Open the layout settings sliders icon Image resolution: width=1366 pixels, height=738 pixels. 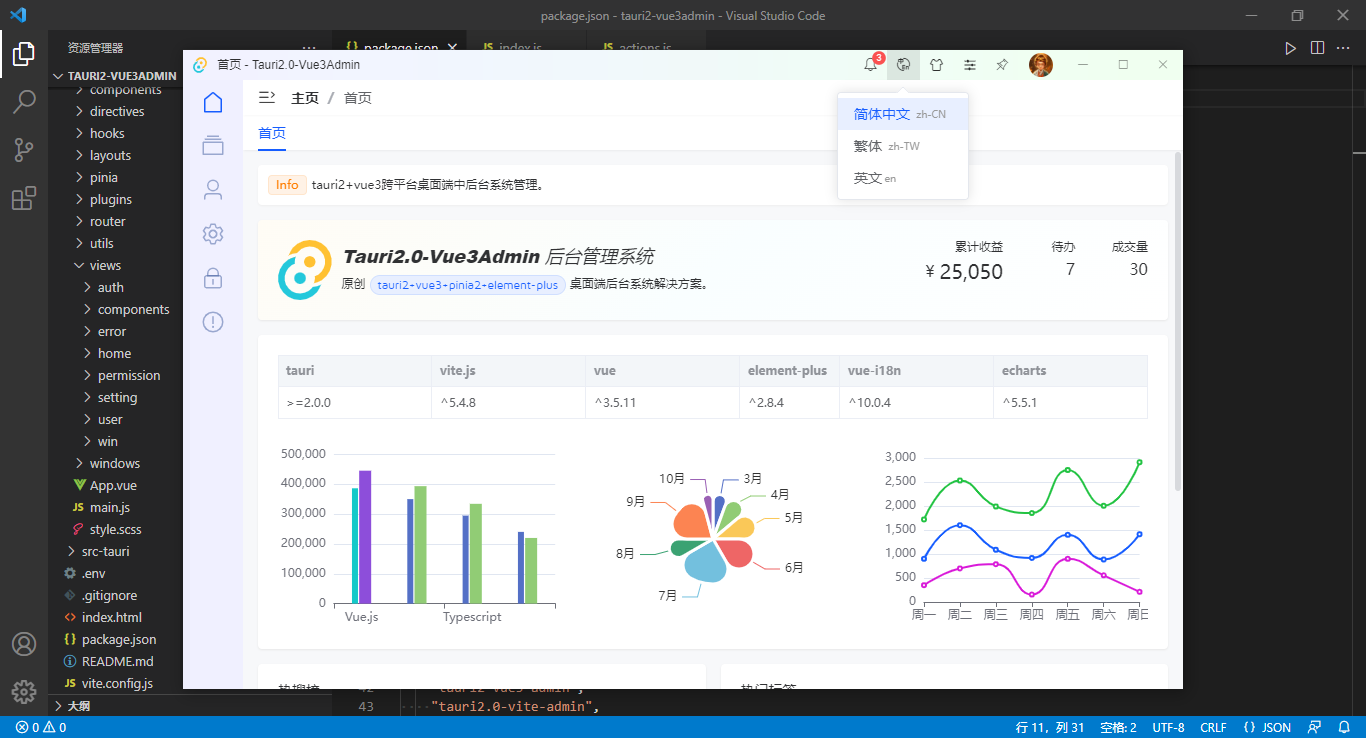(970, 65)
